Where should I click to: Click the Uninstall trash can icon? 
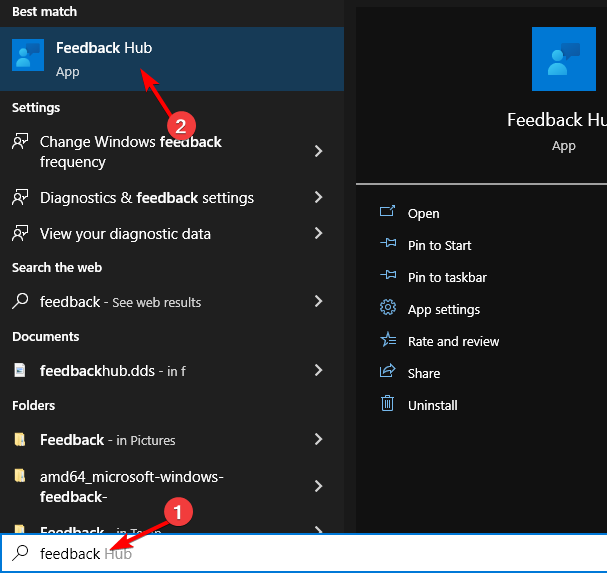point(388,403)
